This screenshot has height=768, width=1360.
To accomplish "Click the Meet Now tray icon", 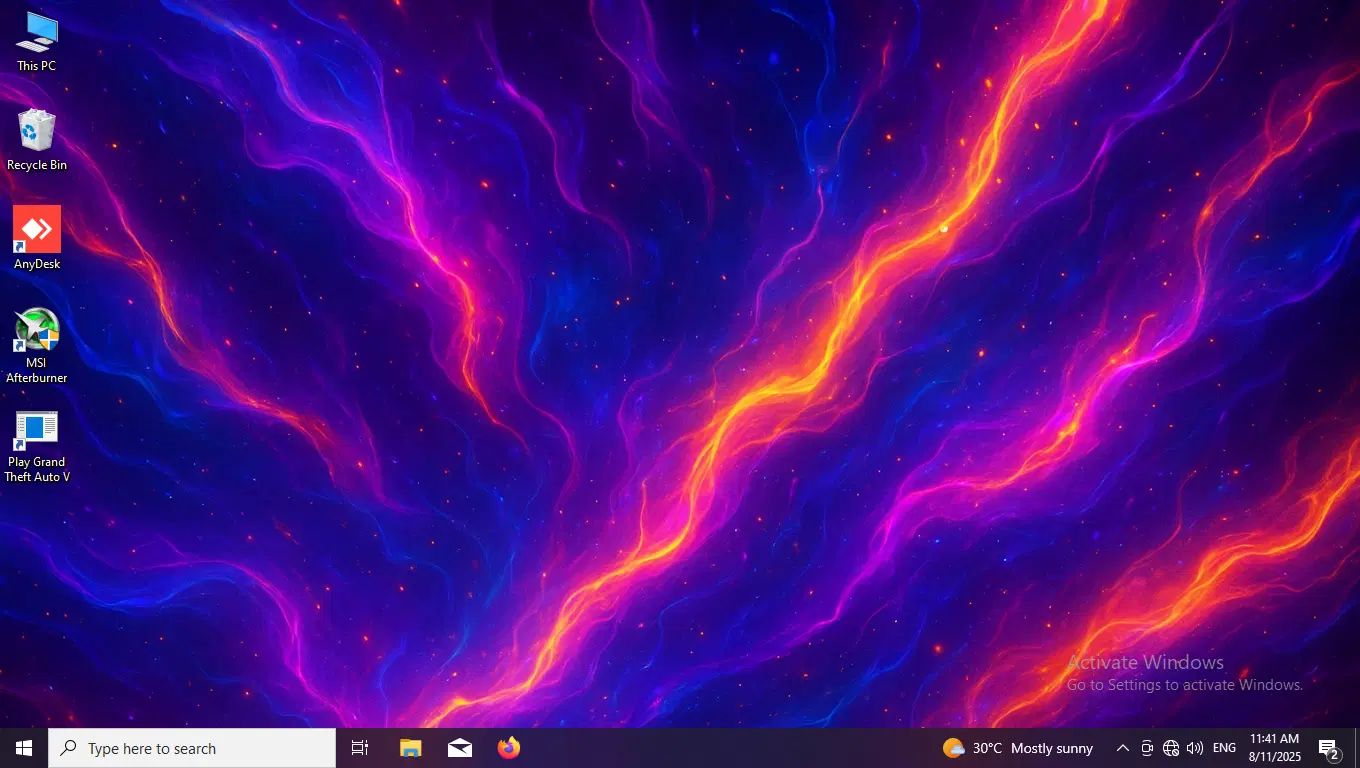I will pos(1147,748).
